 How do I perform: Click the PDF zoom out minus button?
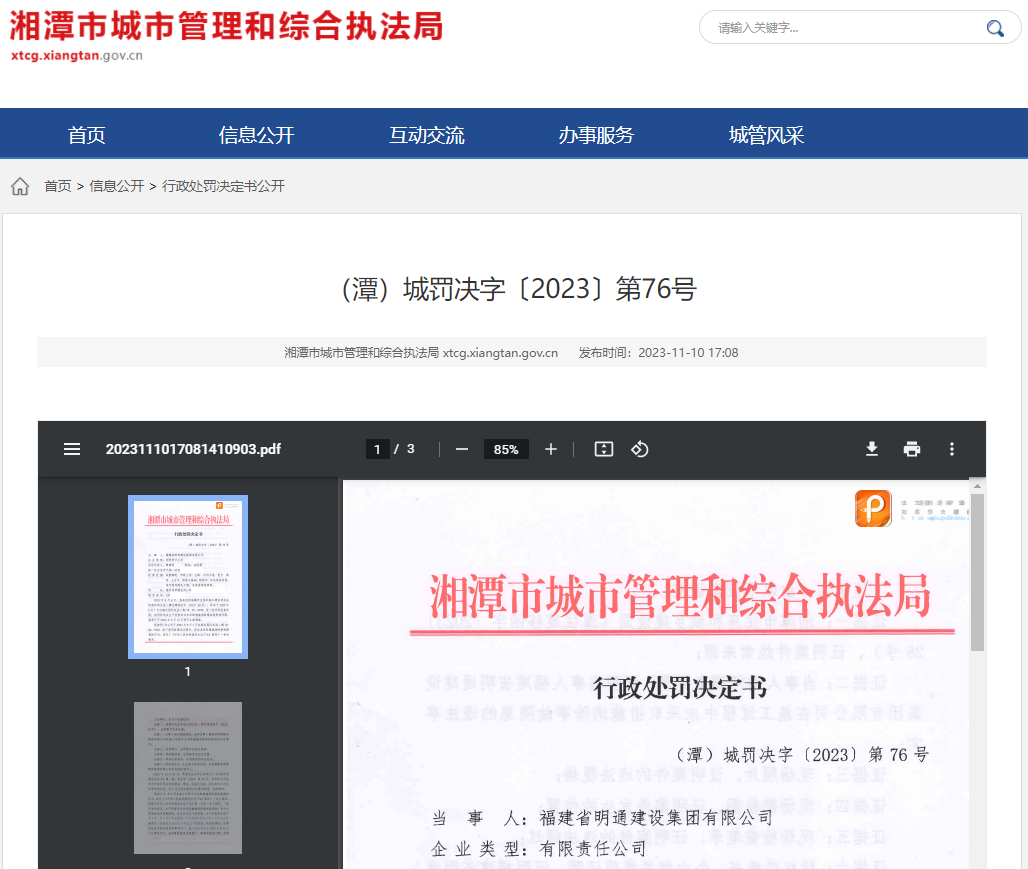coord(462,449)
